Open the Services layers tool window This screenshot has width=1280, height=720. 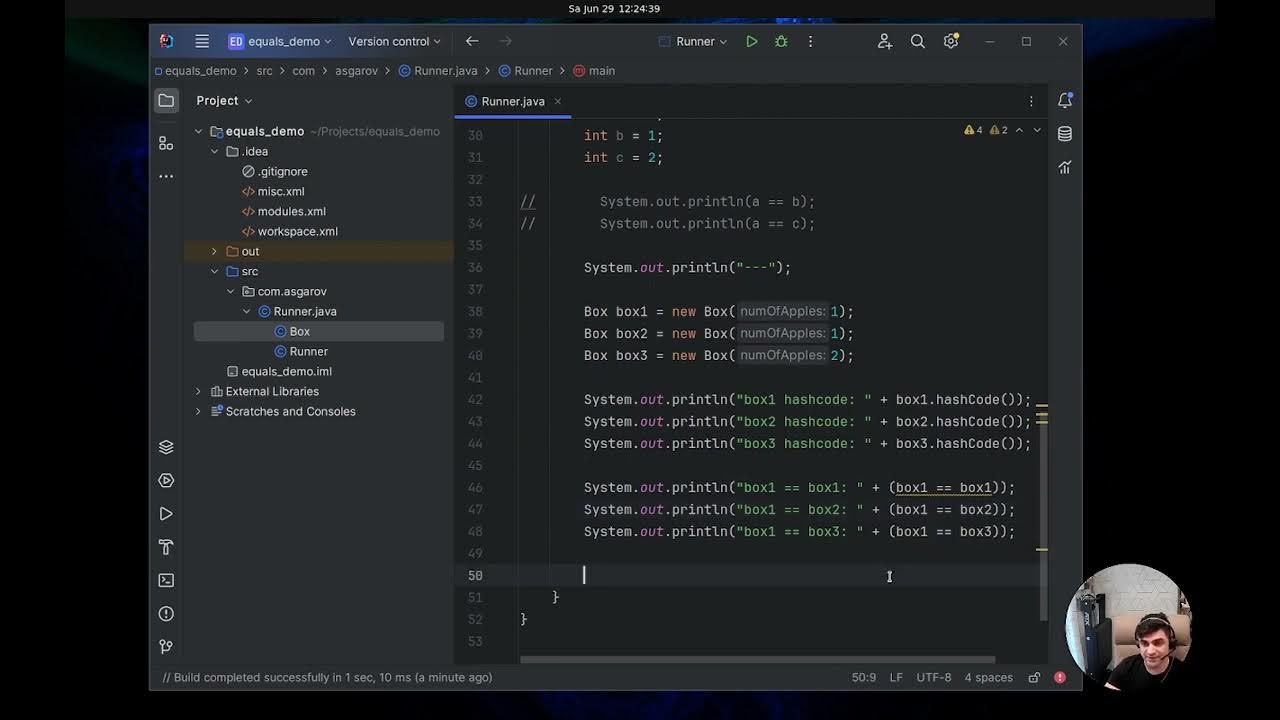[166, 447]
